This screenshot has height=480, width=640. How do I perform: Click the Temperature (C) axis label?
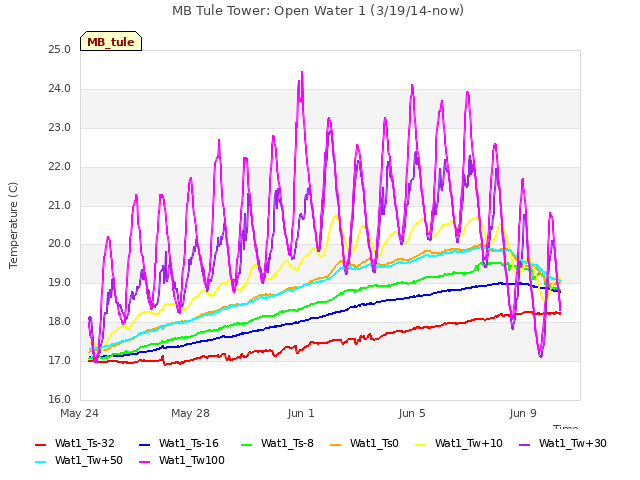click(13, 225)
